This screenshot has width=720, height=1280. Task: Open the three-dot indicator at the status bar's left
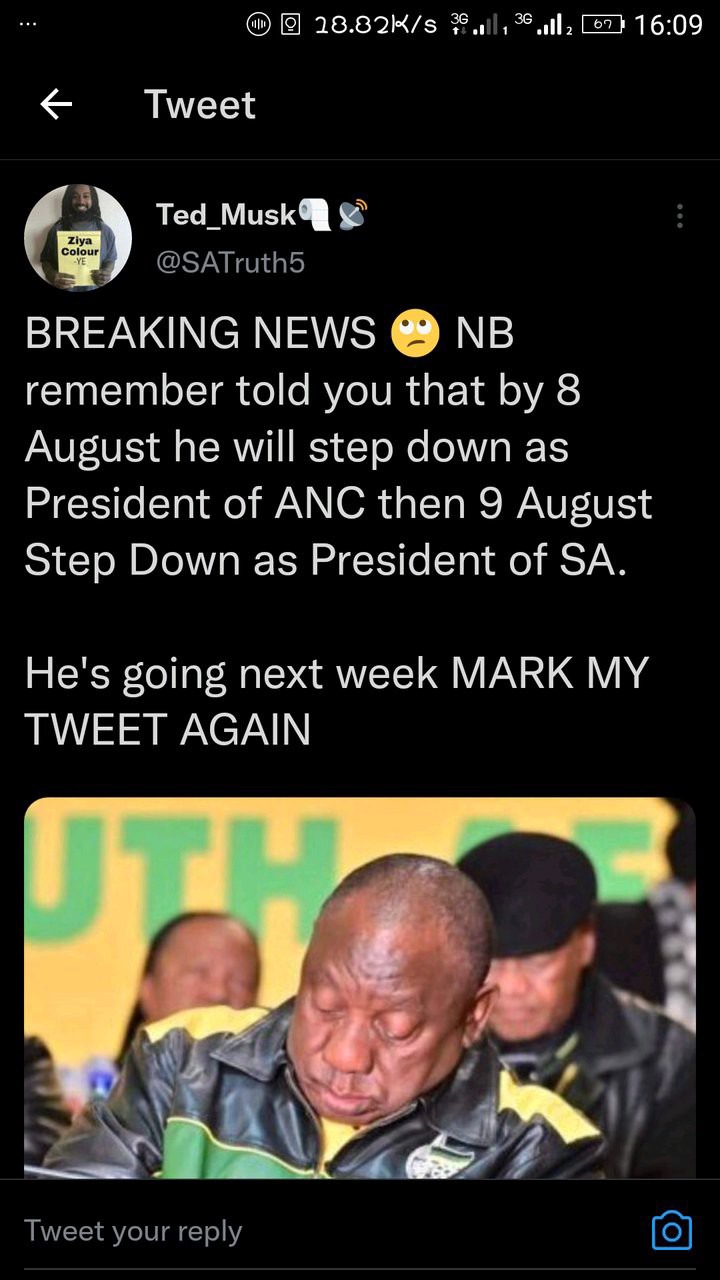[28, 24]
